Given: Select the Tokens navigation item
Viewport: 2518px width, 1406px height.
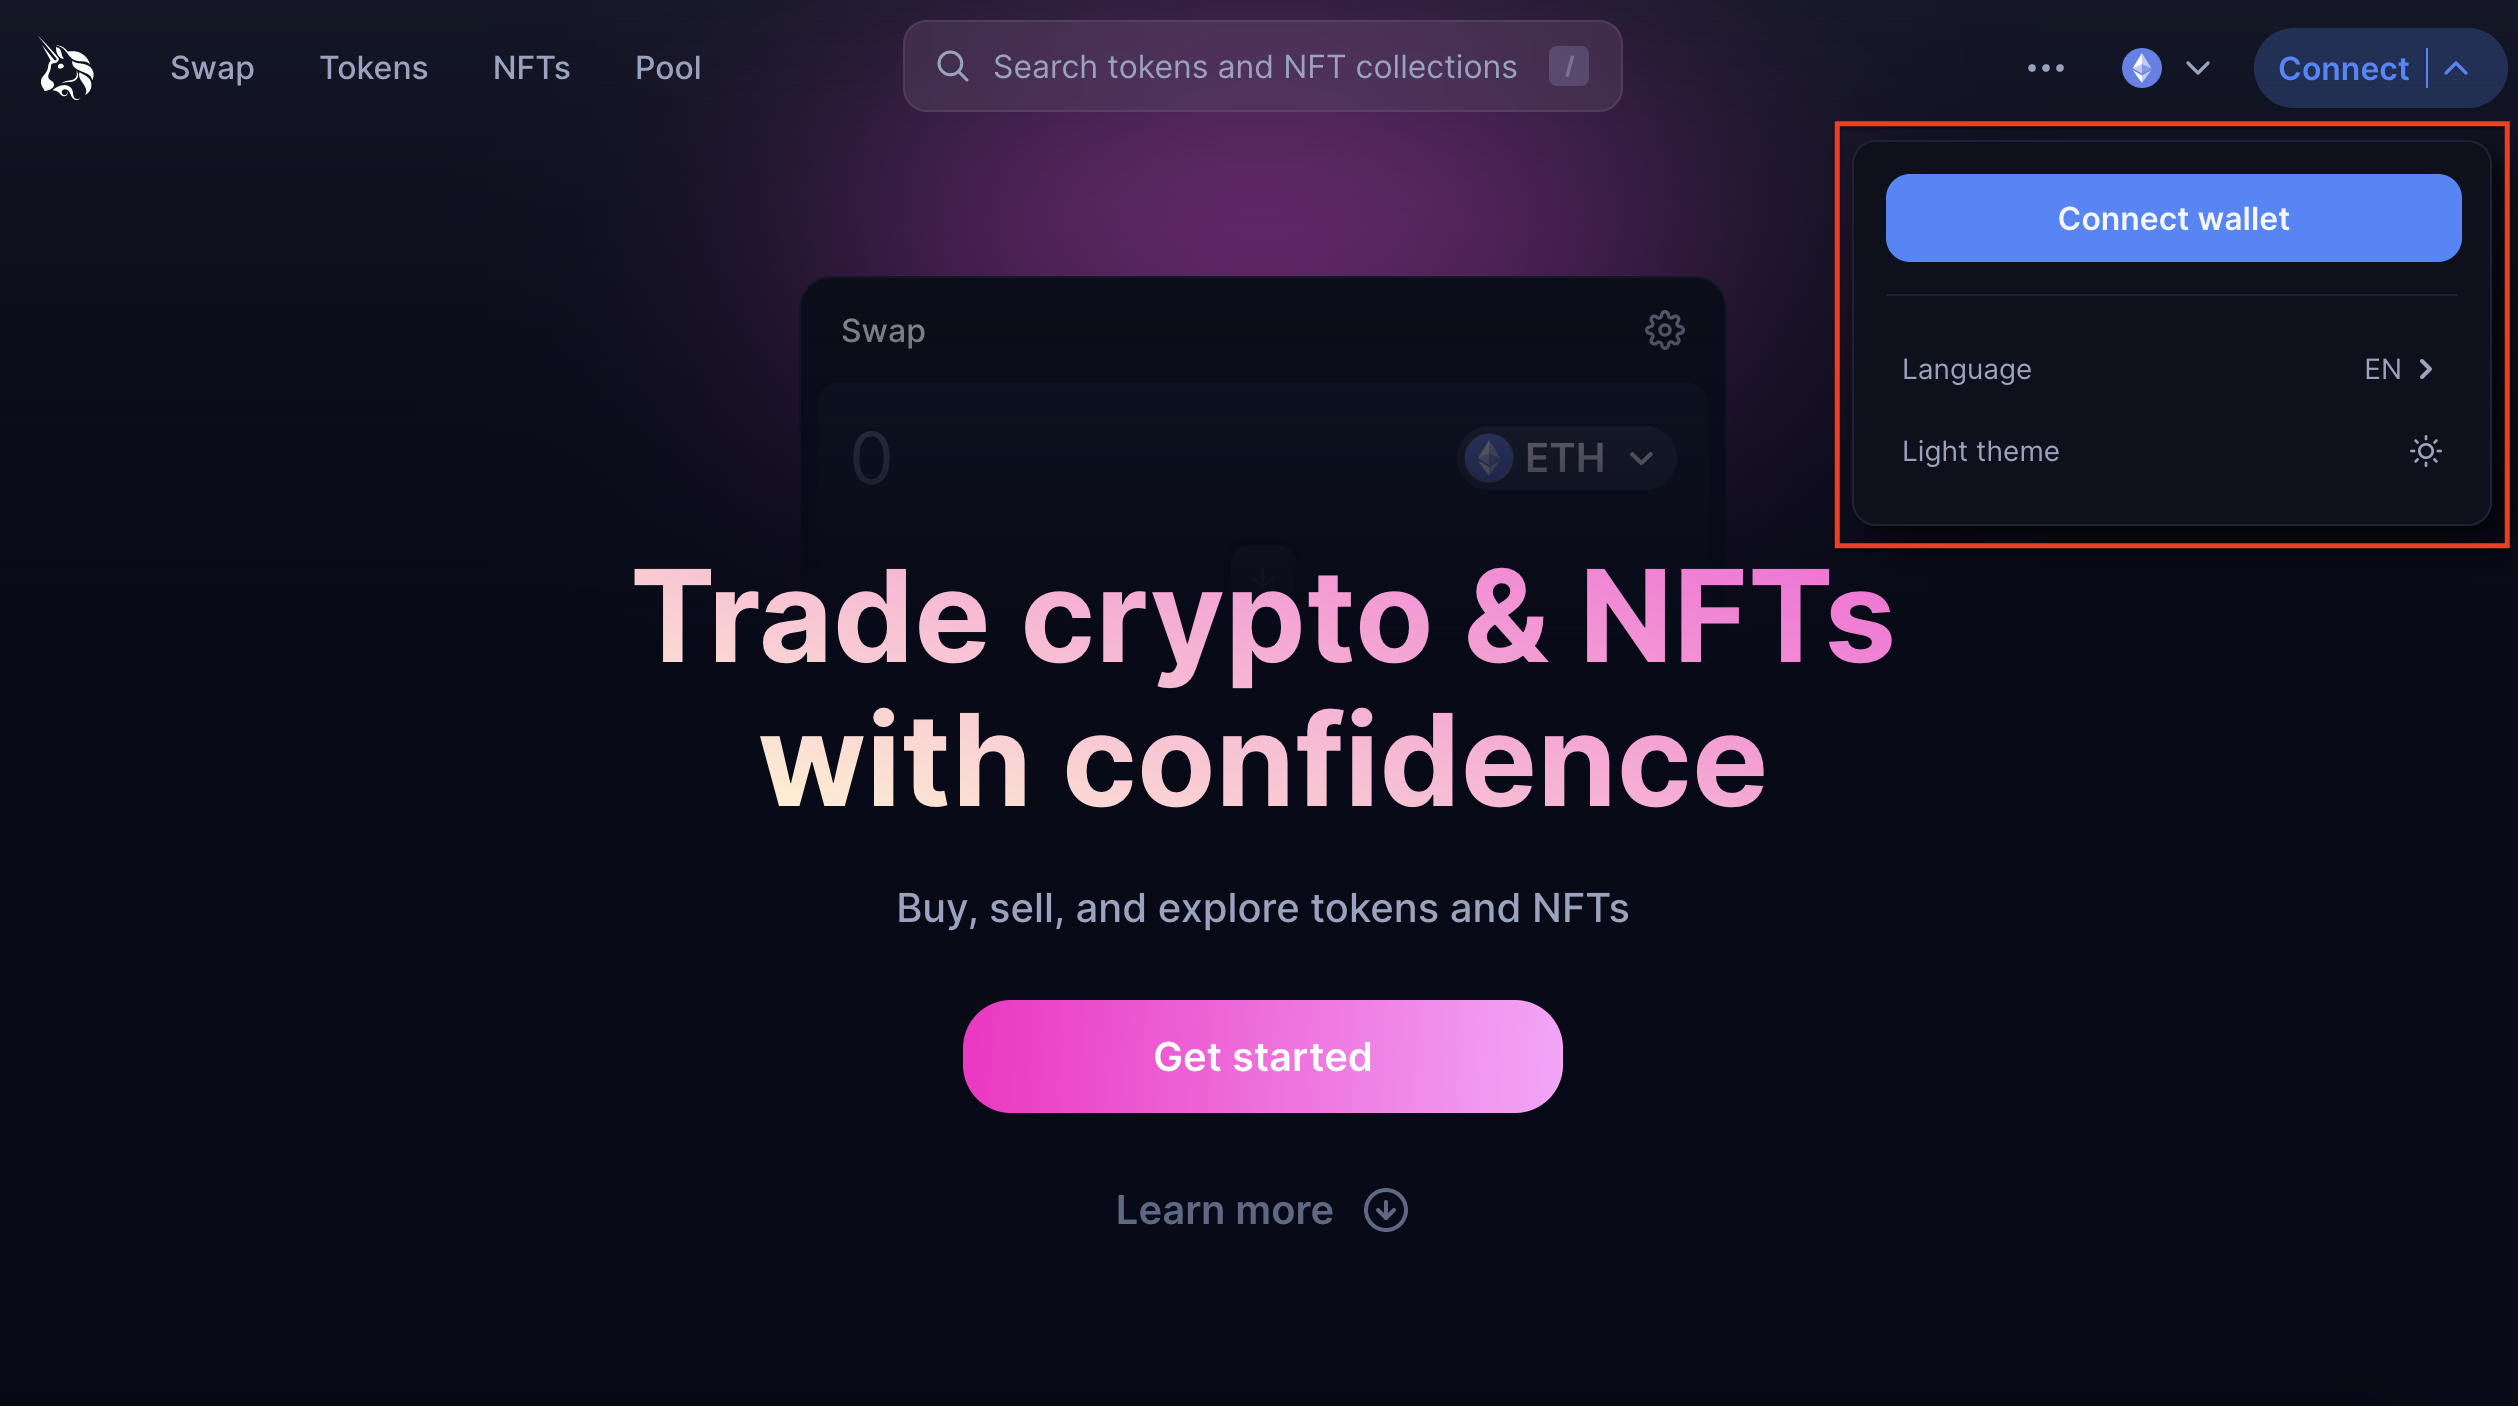Looking at the screenshot, I should pyautogui.click(x=374, y=67).
